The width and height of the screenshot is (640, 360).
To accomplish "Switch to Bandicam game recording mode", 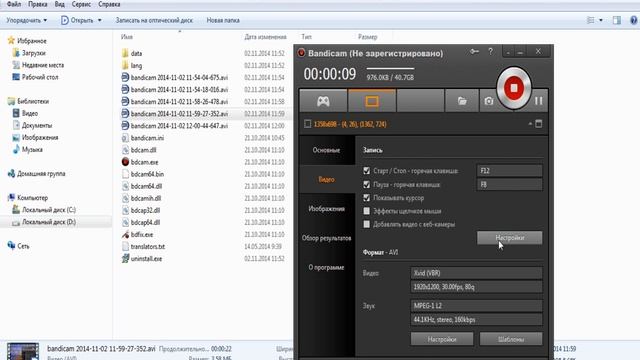I will point(323,101).
